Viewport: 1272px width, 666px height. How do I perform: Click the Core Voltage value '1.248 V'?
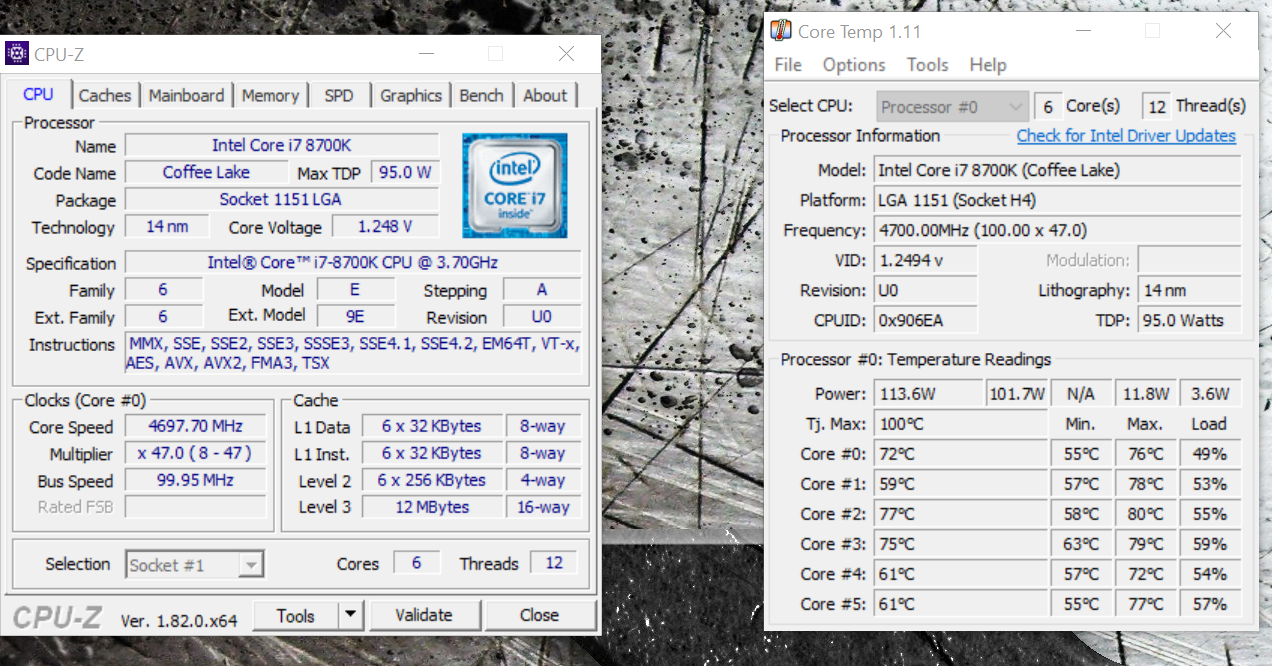click(385, 226)
